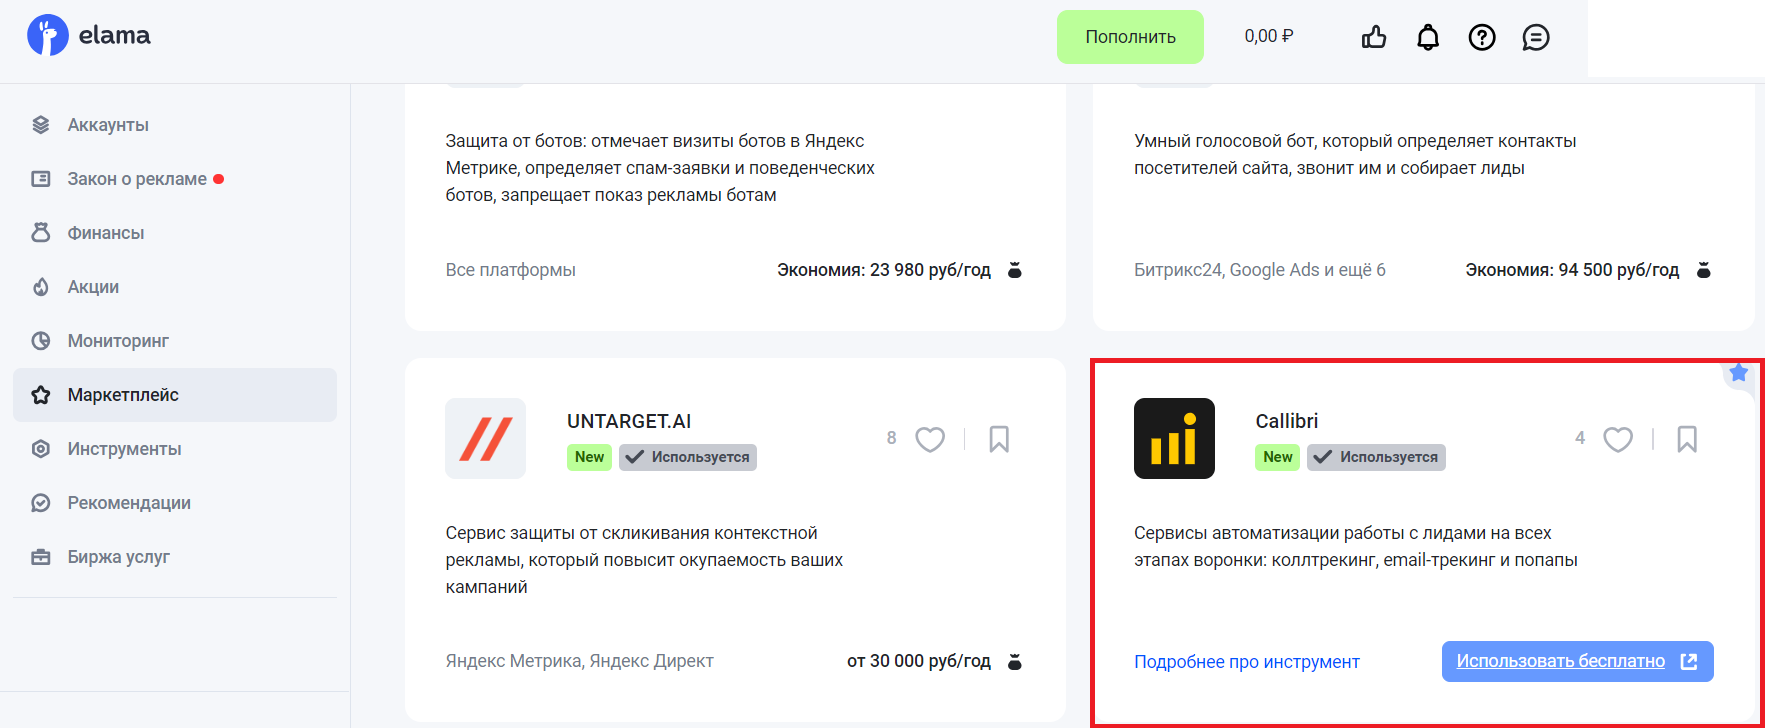Click the elama wordmark text
The image size is (1765, 728).
114,35
